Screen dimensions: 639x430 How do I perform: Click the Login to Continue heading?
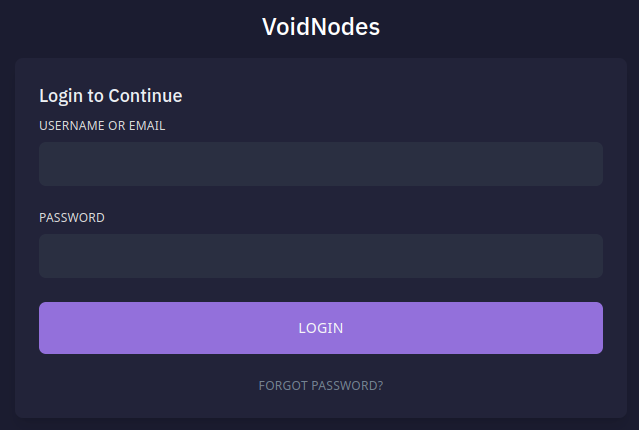point(110,96)
